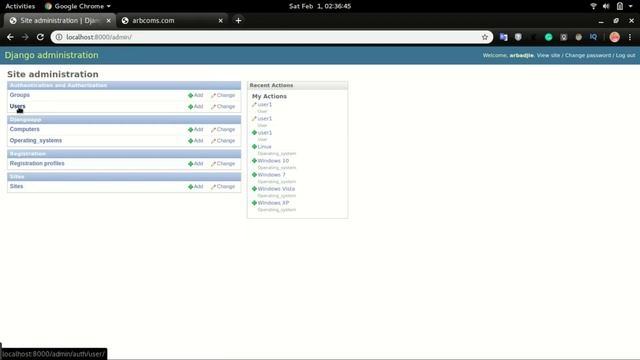This screenshot has width=640, height=360.
Task: Open the Windows 7 entry in My Actions
Action: [x=271, y=175]
